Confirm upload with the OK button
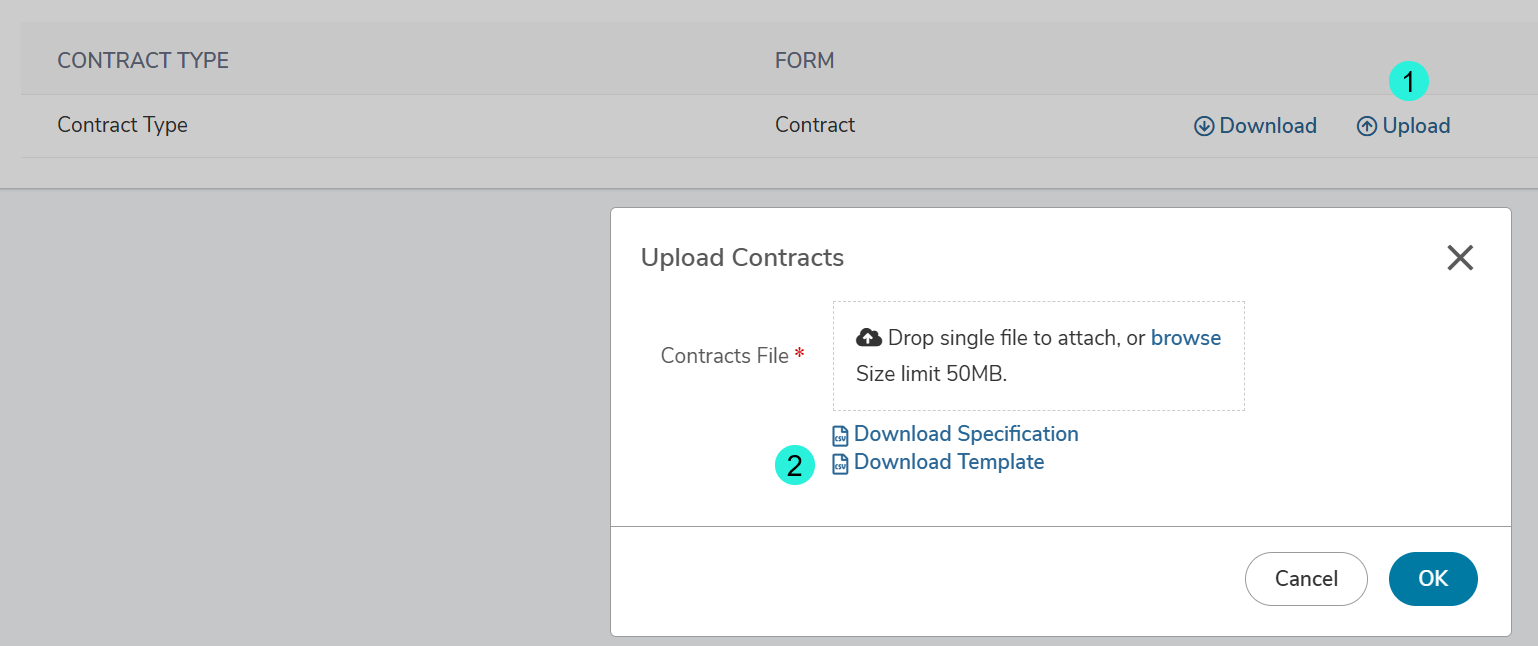Screen dimensions: 1538x646 pyautogui.click(x=1433, y=579)
